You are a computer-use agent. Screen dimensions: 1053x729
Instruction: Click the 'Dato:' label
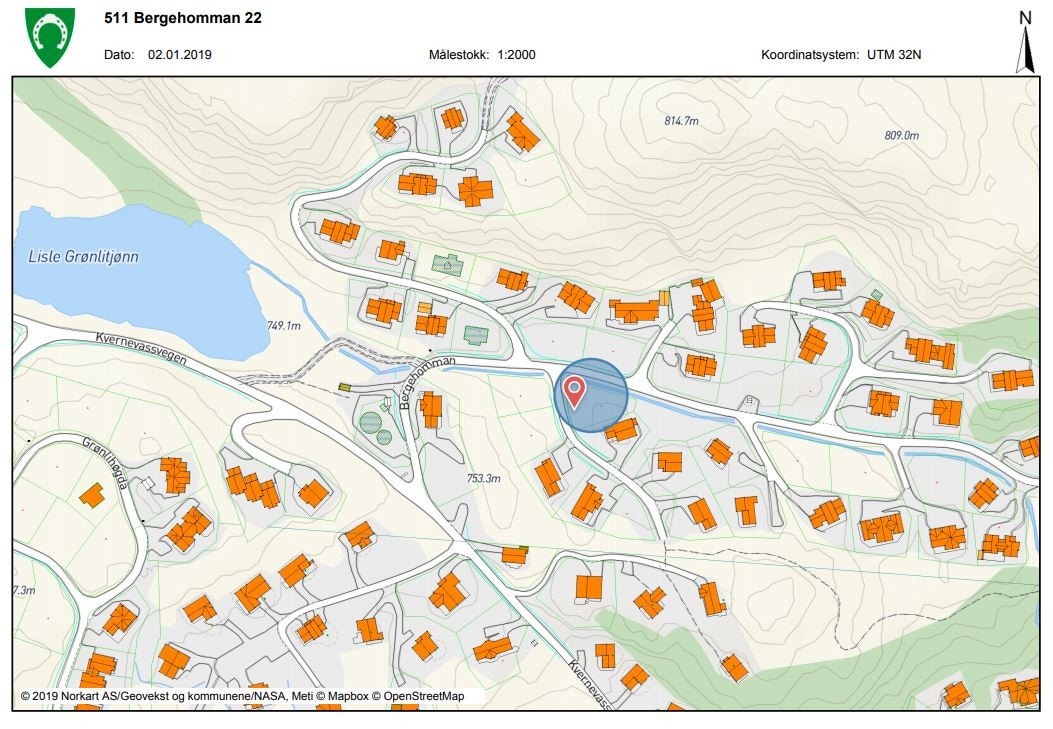119,55
